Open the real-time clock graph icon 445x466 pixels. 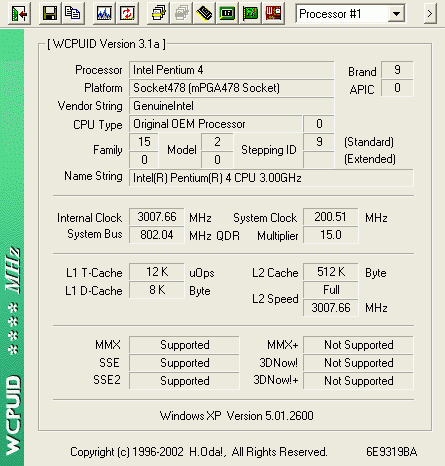pos(104,14)
